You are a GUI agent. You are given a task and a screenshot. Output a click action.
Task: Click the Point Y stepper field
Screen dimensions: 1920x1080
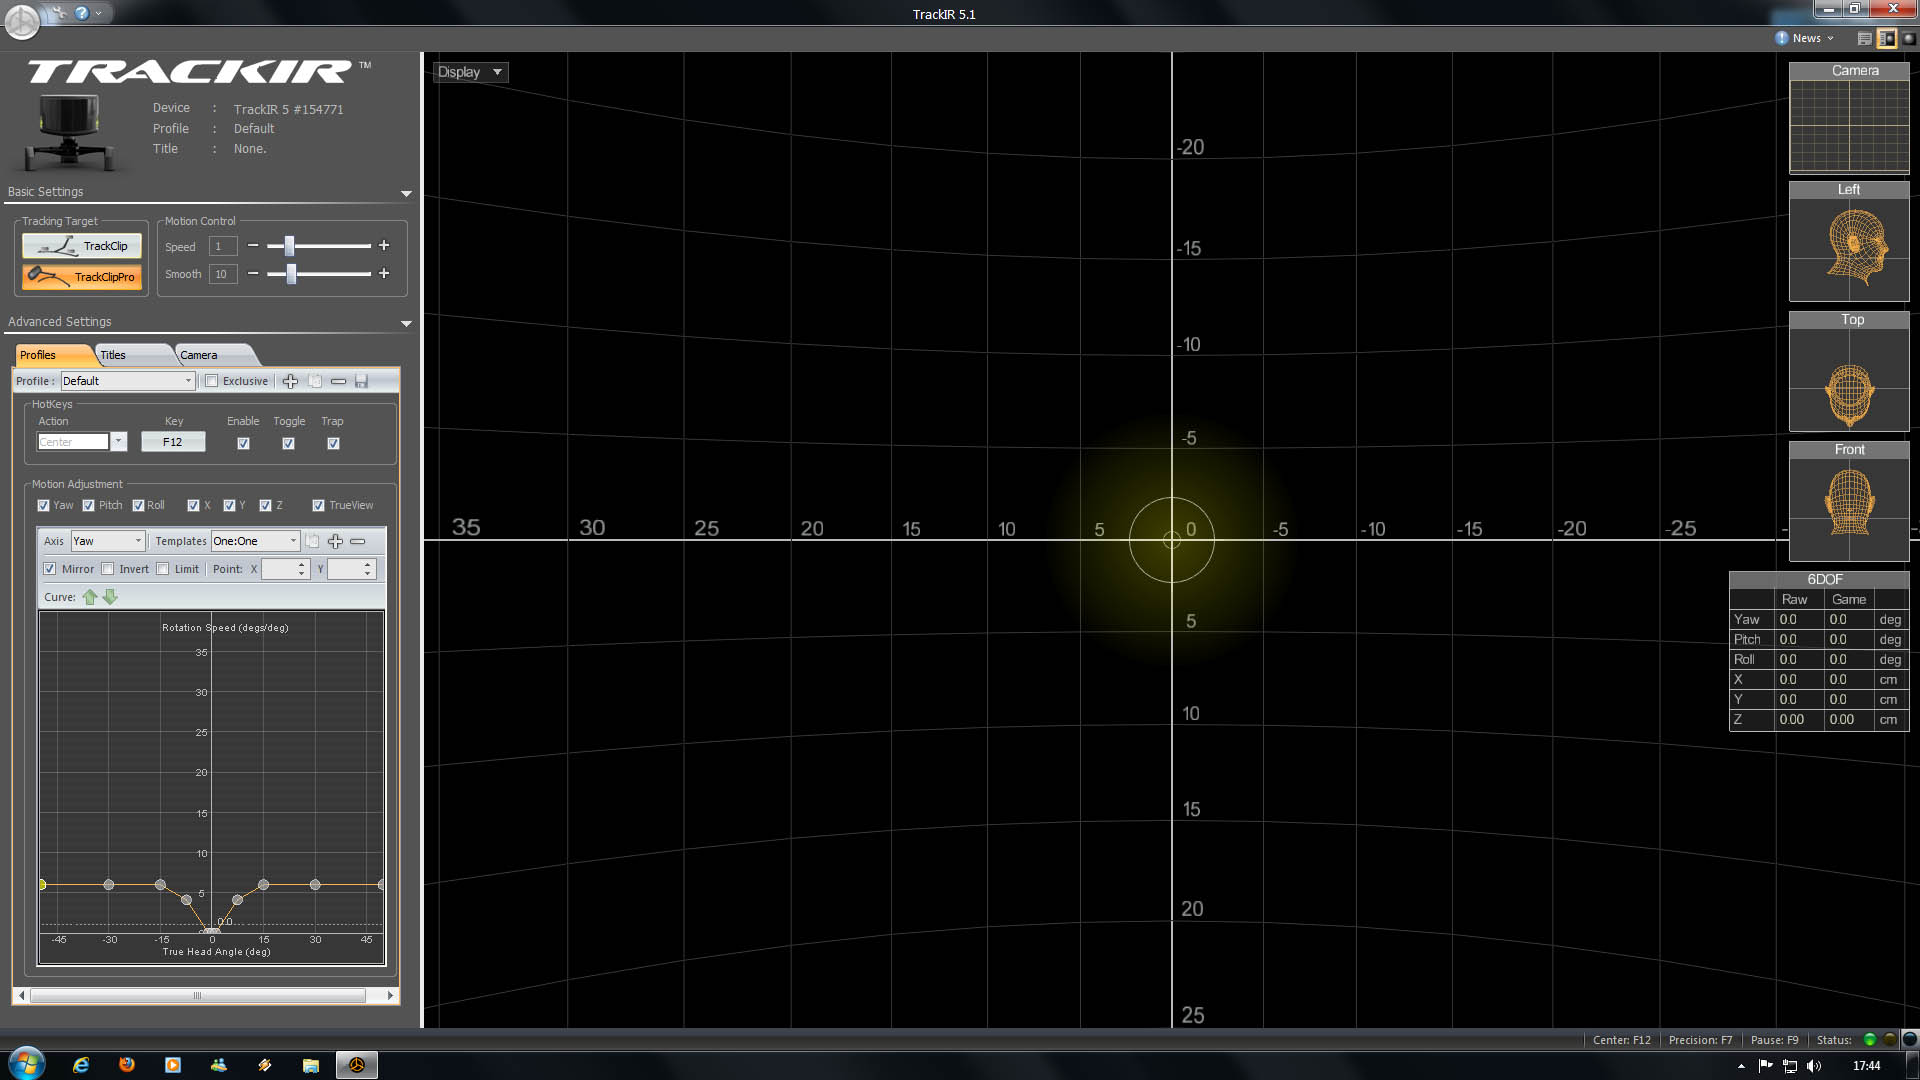coord(351,569)
